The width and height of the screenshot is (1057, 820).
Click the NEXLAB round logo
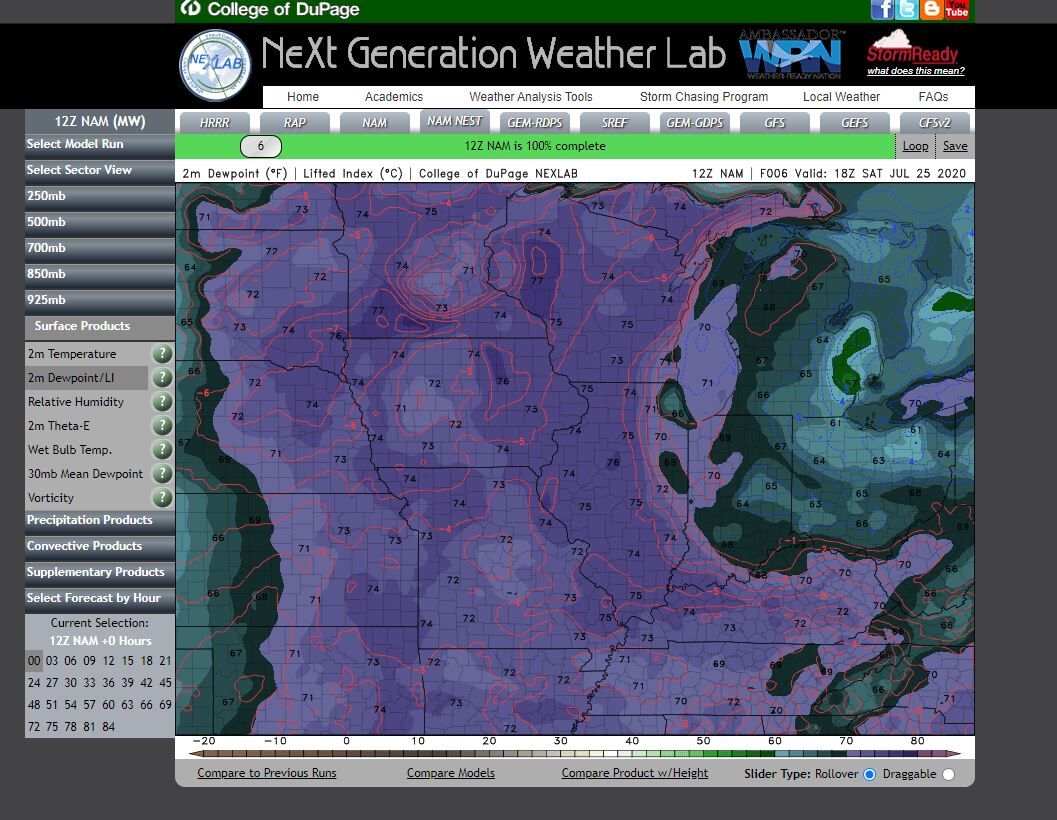tap(215, 65)
